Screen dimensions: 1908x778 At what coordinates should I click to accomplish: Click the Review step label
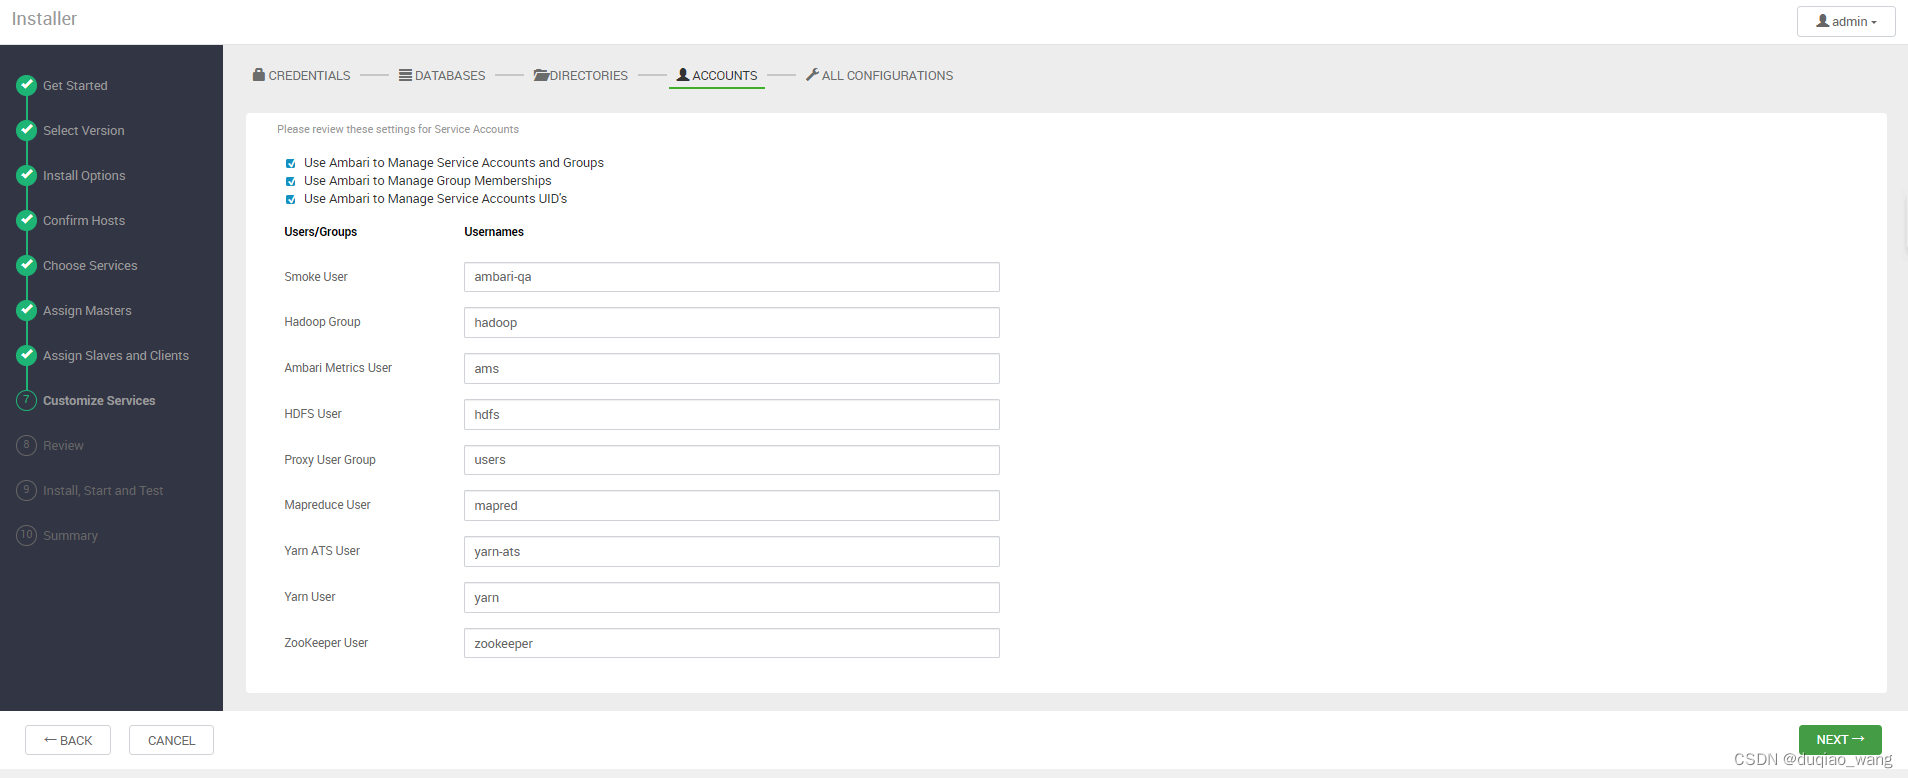[x=63, y=446]
